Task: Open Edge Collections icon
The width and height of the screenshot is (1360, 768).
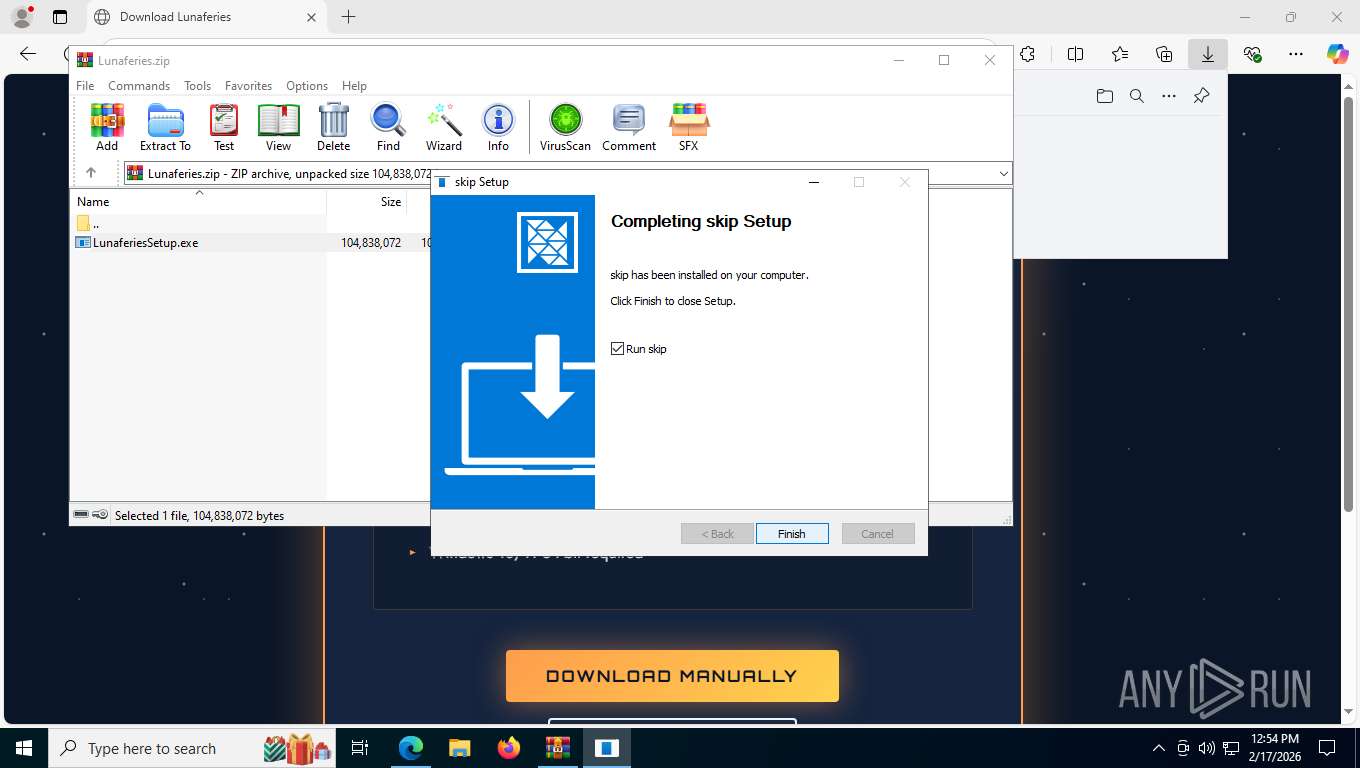Action: click(1164, 55)
